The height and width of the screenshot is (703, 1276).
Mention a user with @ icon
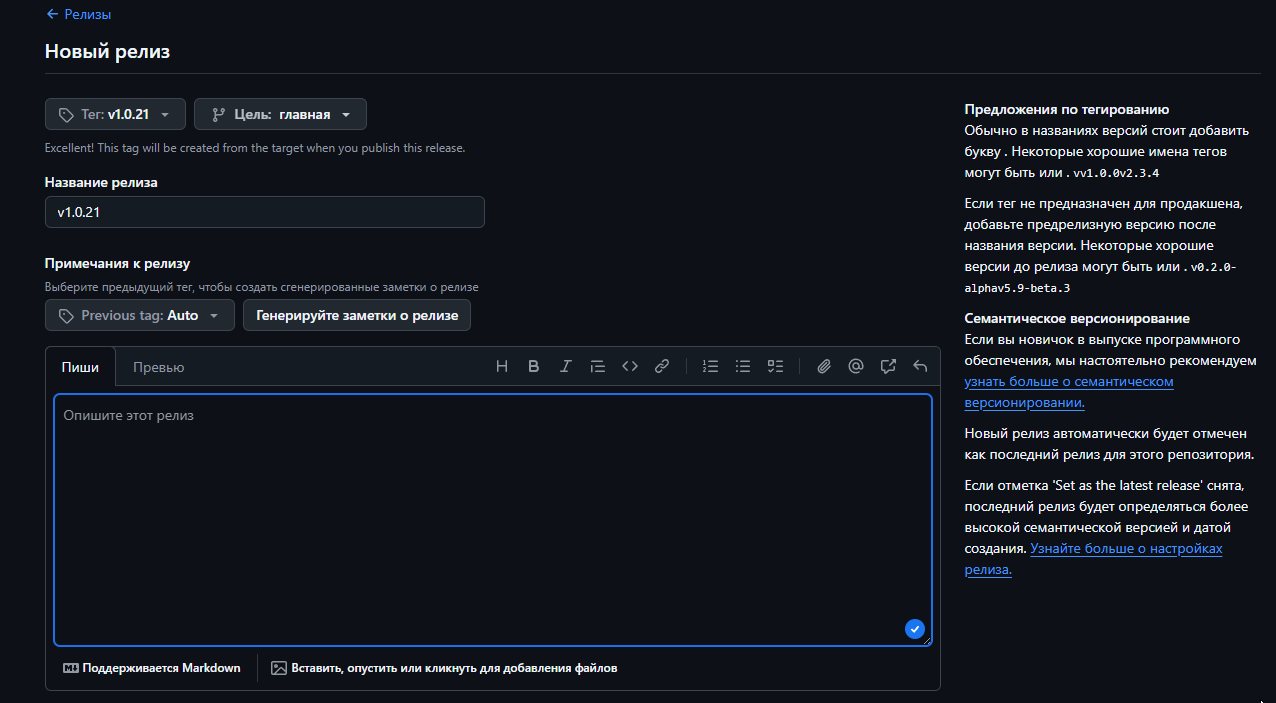tap(856, 367)
